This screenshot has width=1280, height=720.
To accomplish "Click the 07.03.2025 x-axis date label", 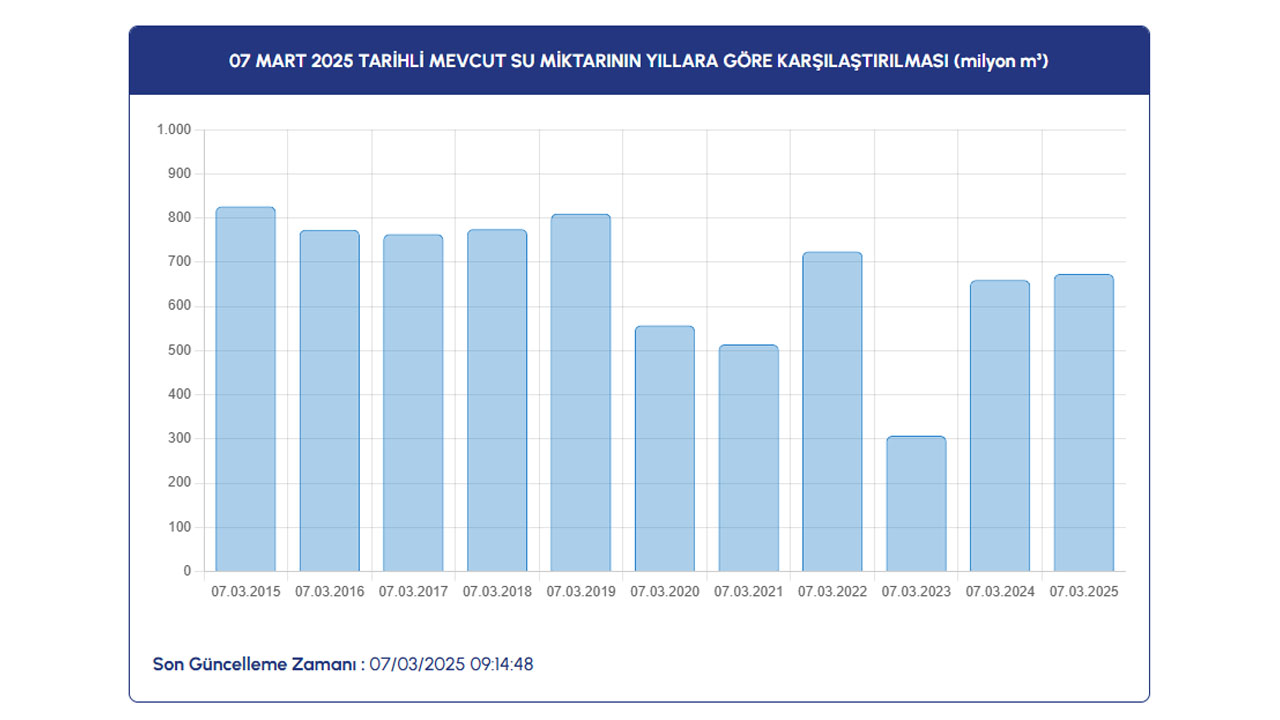I will tap(1083, 592).
